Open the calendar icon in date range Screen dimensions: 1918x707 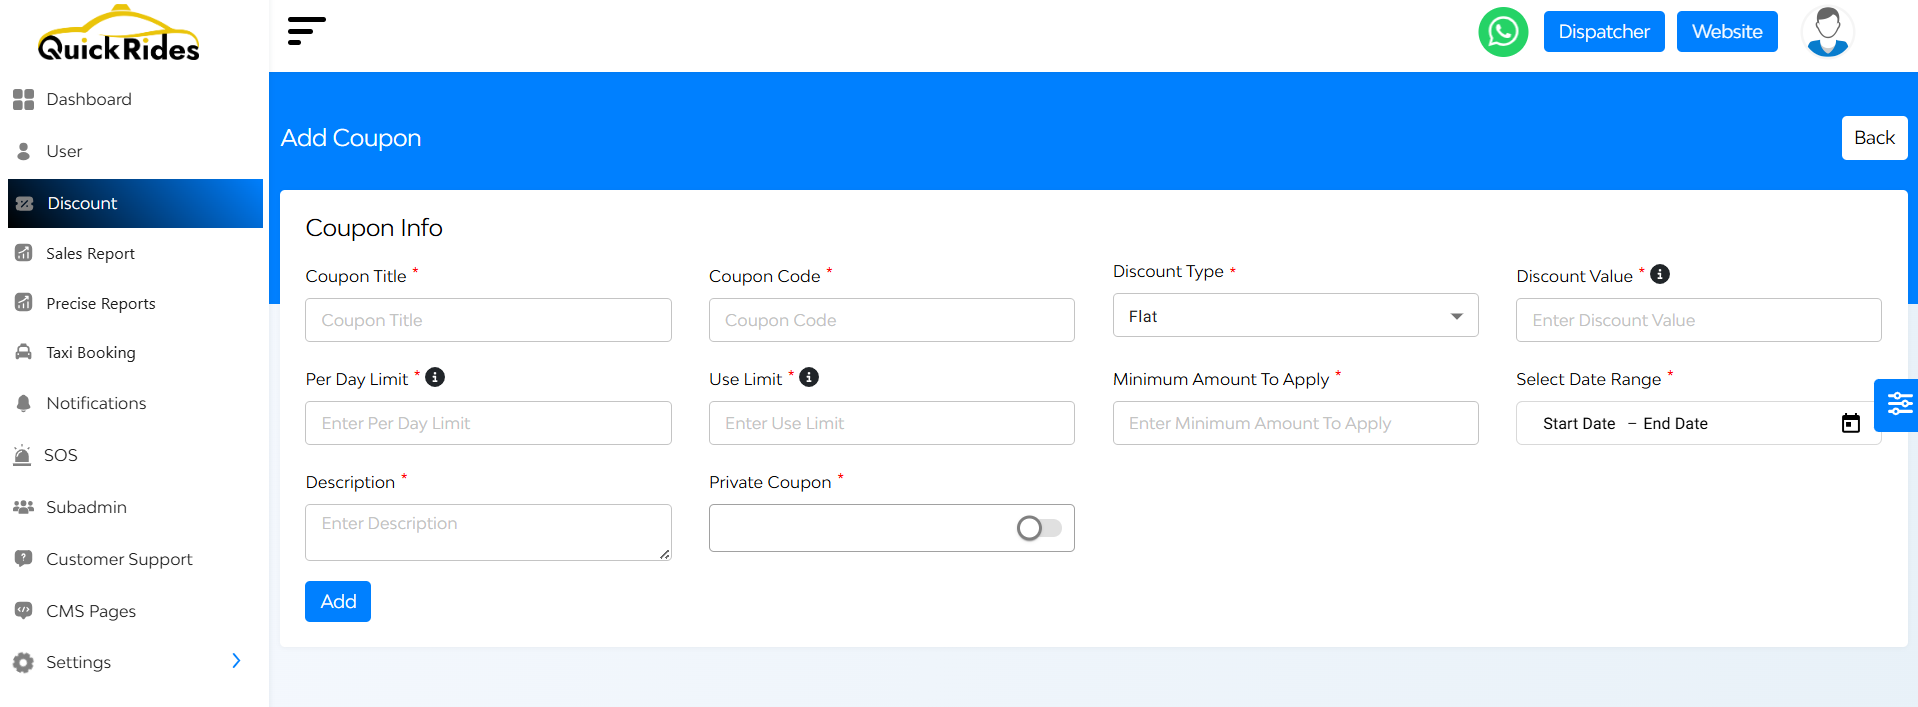pos(1850,423)
